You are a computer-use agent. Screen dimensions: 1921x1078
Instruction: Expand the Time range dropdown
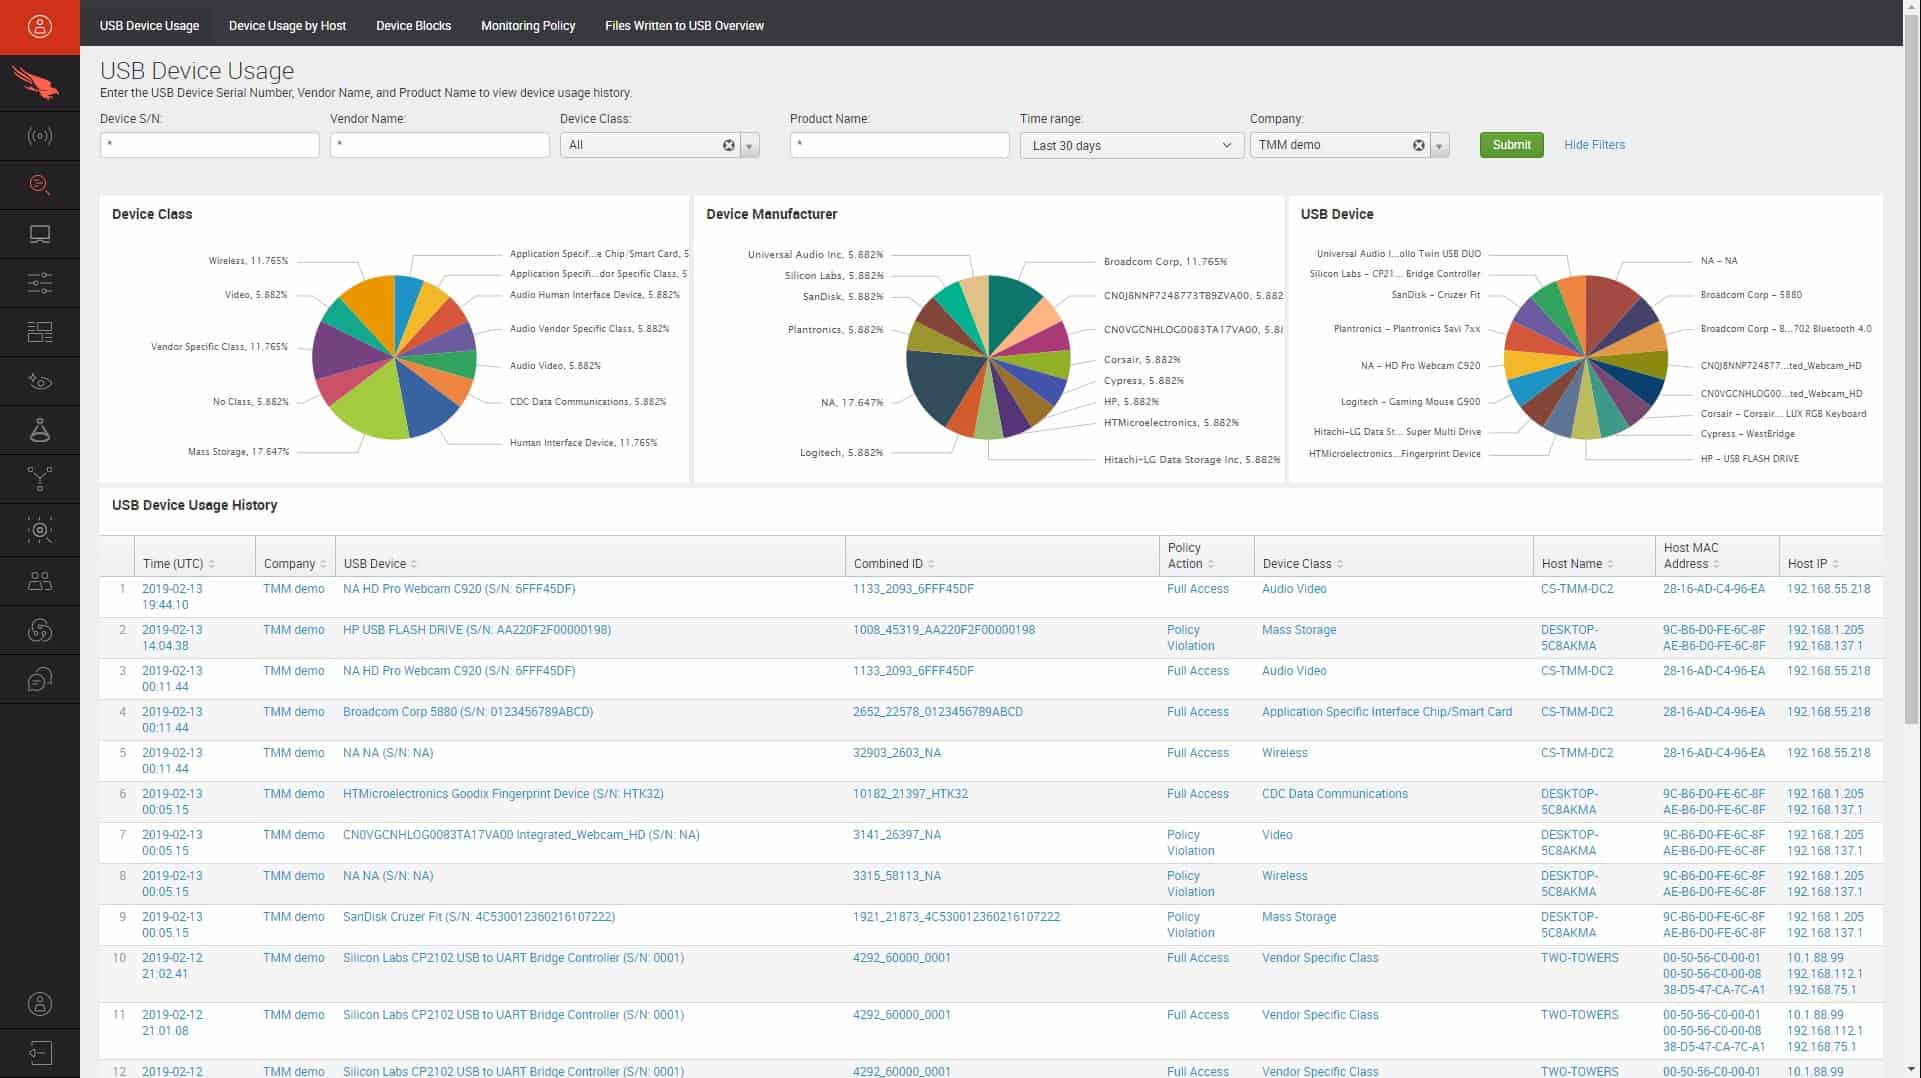click(1227, 145)
